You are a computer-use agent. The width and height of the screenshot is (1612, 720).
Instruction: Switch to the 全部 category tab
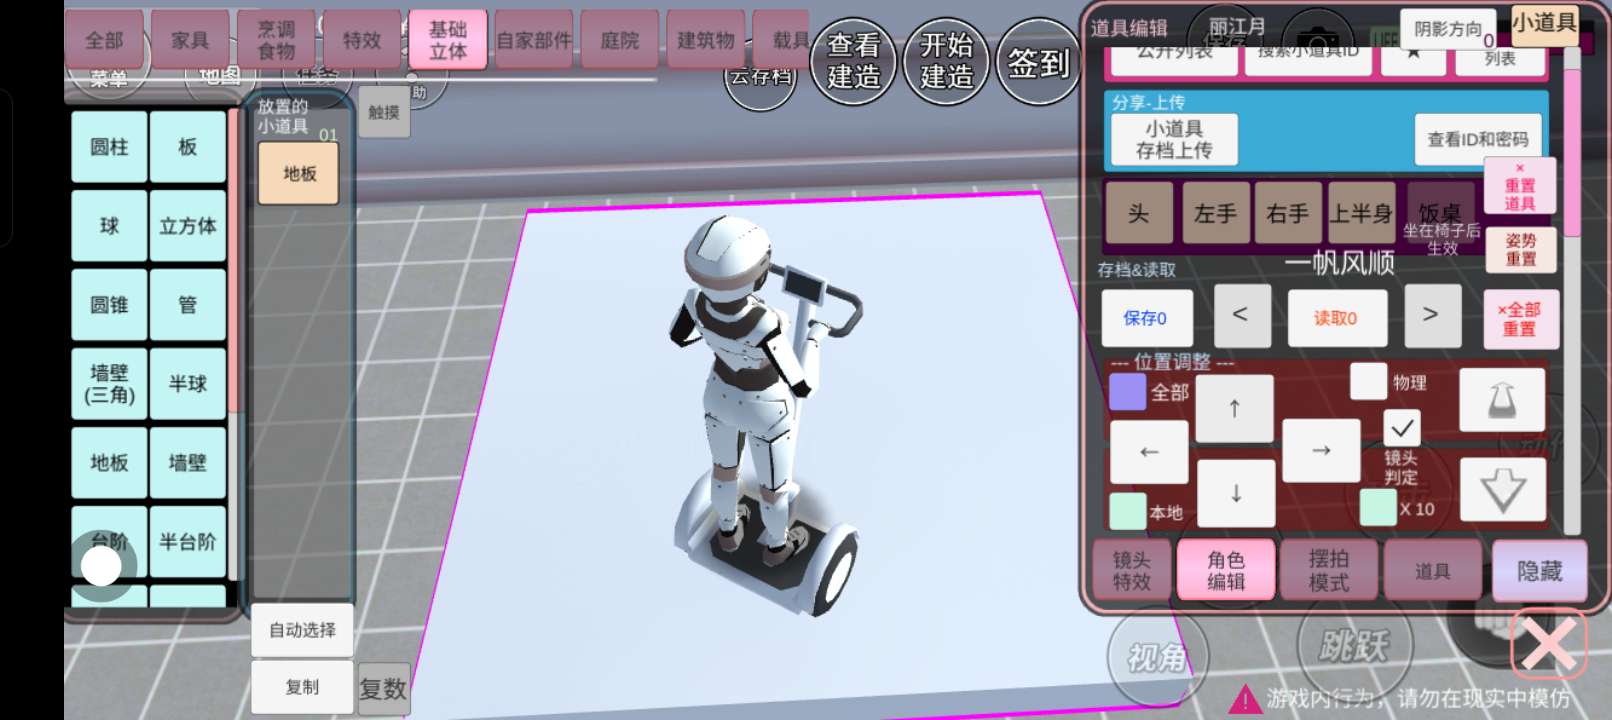pyautogui.click(x=104, y=40)
